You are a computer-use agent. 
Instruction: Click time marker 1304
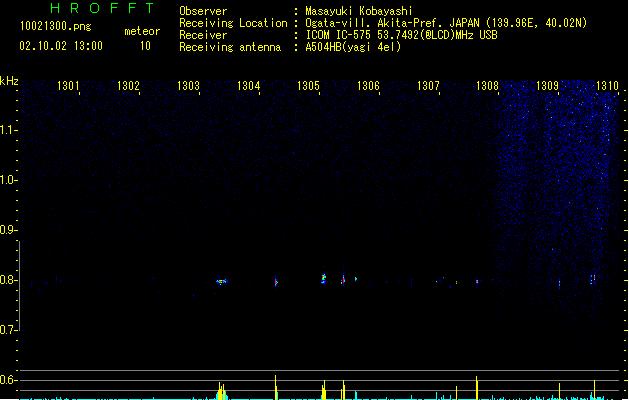(x=248, y=86)
